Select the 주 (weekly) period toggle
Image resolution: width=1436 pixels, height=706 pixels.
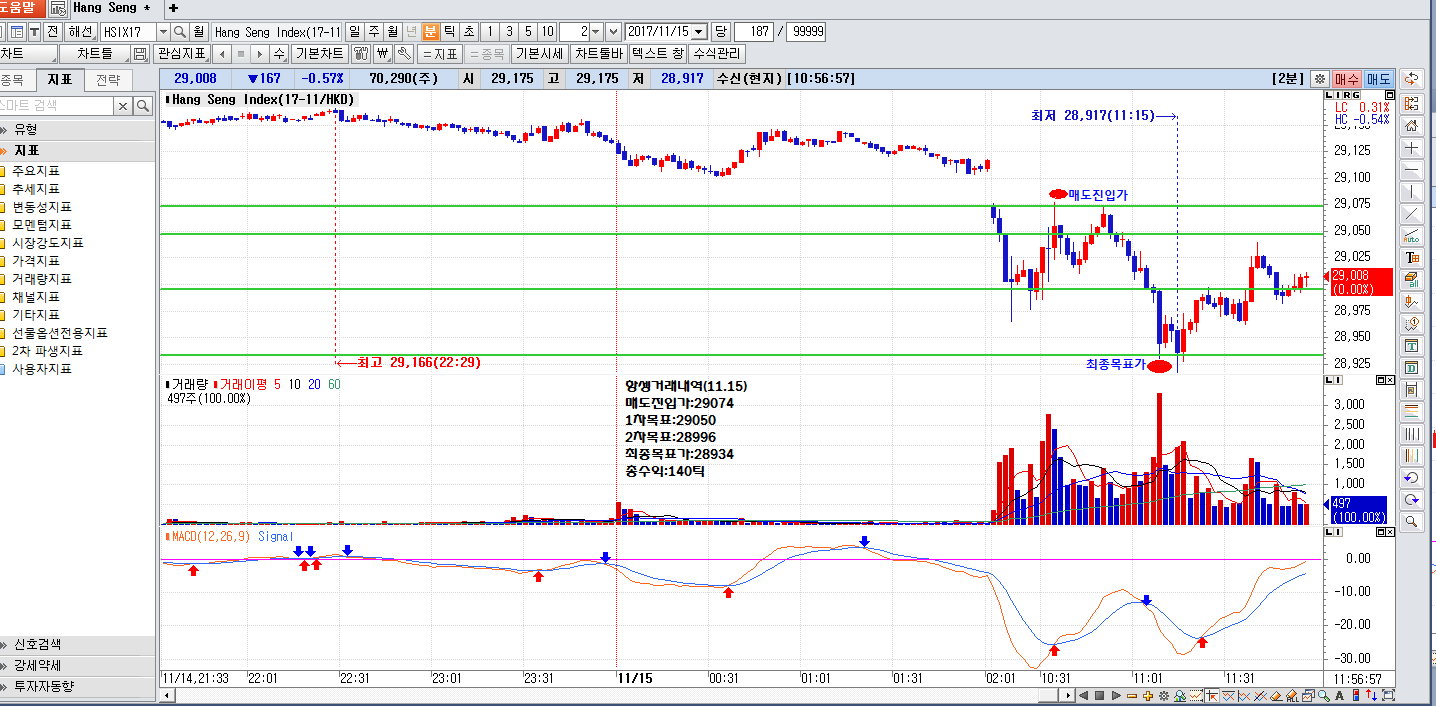pyautogui.click(x=373, y=32)
